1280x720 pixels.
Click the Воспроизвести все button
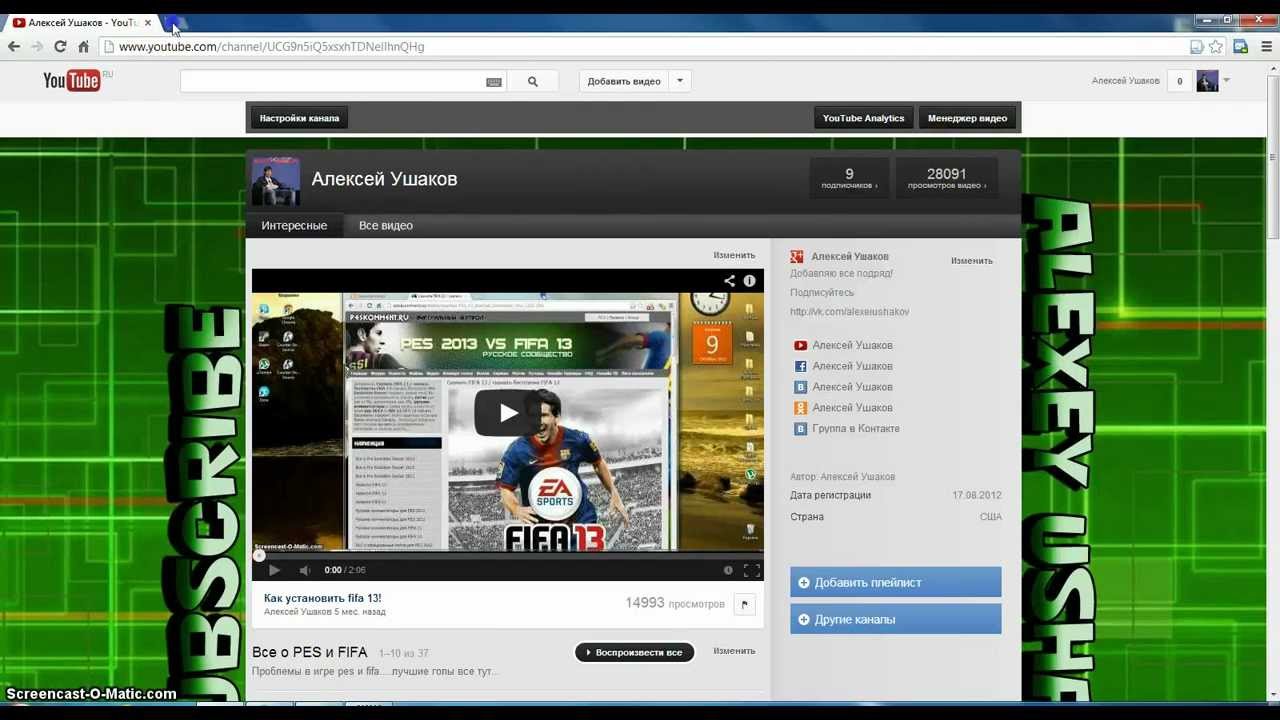tap(634, 652)
